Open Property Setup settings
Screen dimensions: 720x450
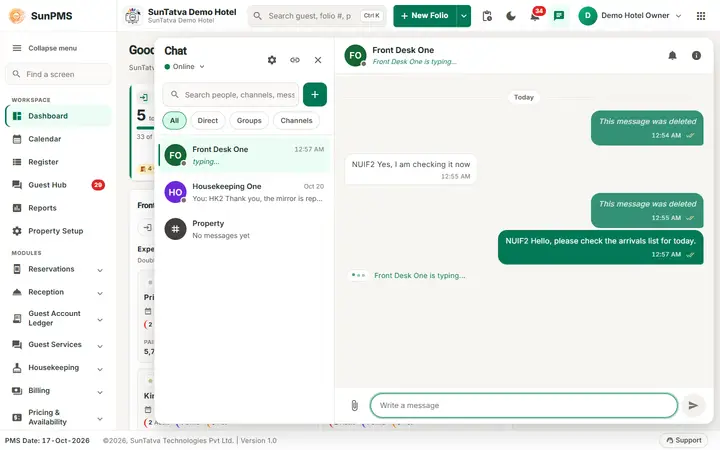(58, 231)
